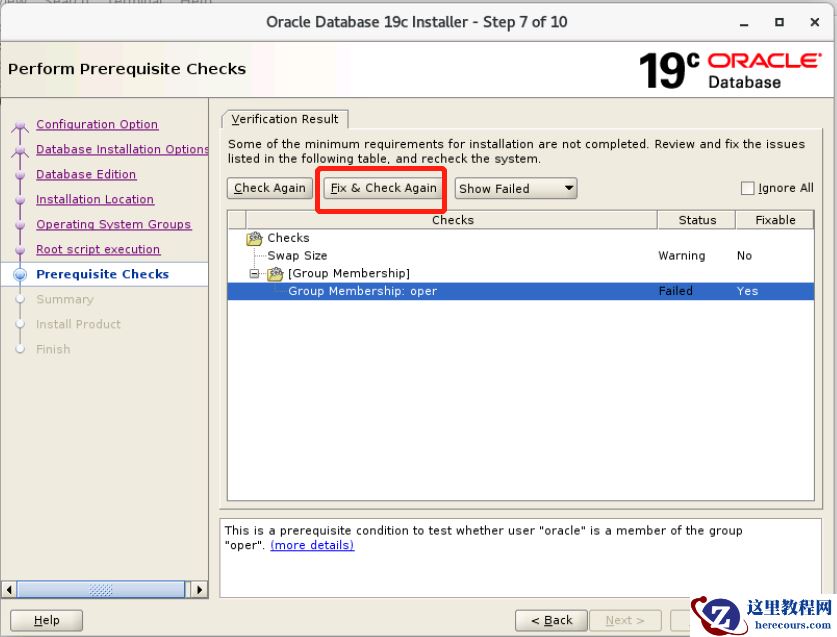Screen dimensions: 837x637
Task: Minimize the installer window
Action: click(x=744, y=23)
